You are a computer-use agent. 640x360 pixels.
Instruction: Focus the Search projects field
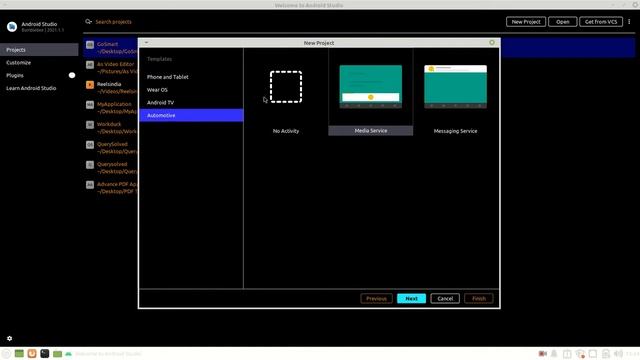pos(113,22)
